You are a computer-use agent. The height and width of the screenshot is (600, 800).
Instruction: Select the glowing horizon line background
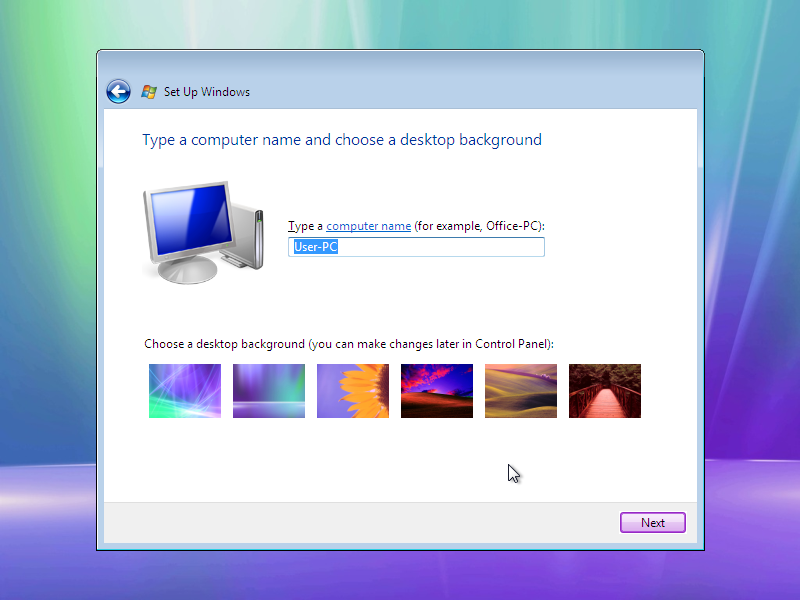[268, 390]
